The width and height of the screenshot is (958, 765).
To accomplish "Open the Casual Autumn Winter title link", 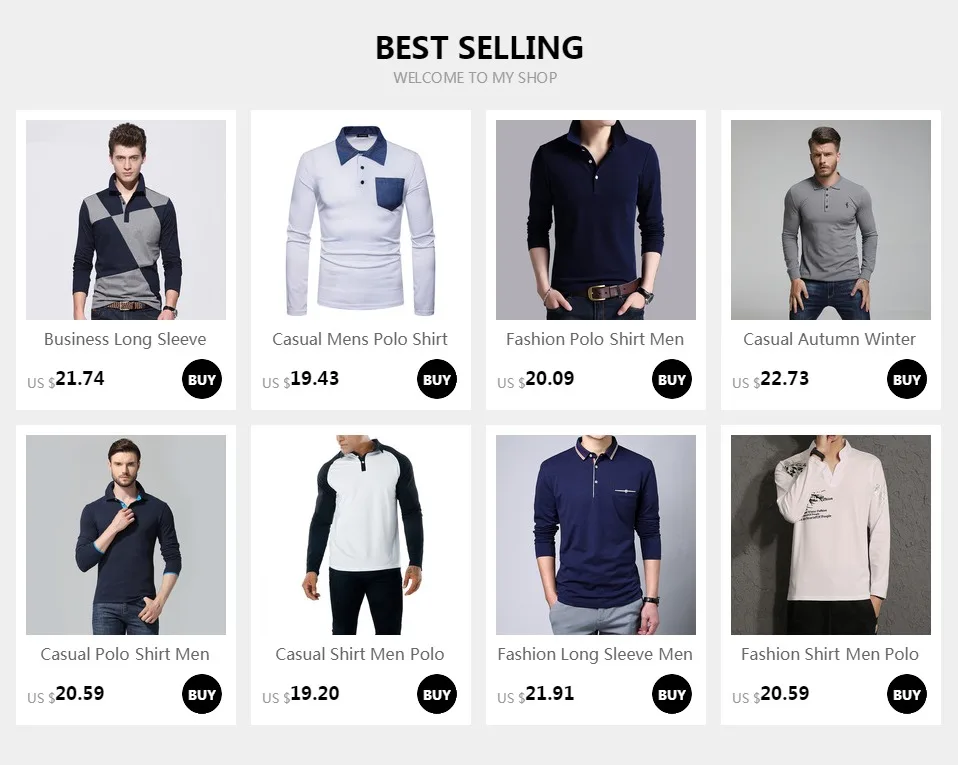I will click(x=830, y=339).
